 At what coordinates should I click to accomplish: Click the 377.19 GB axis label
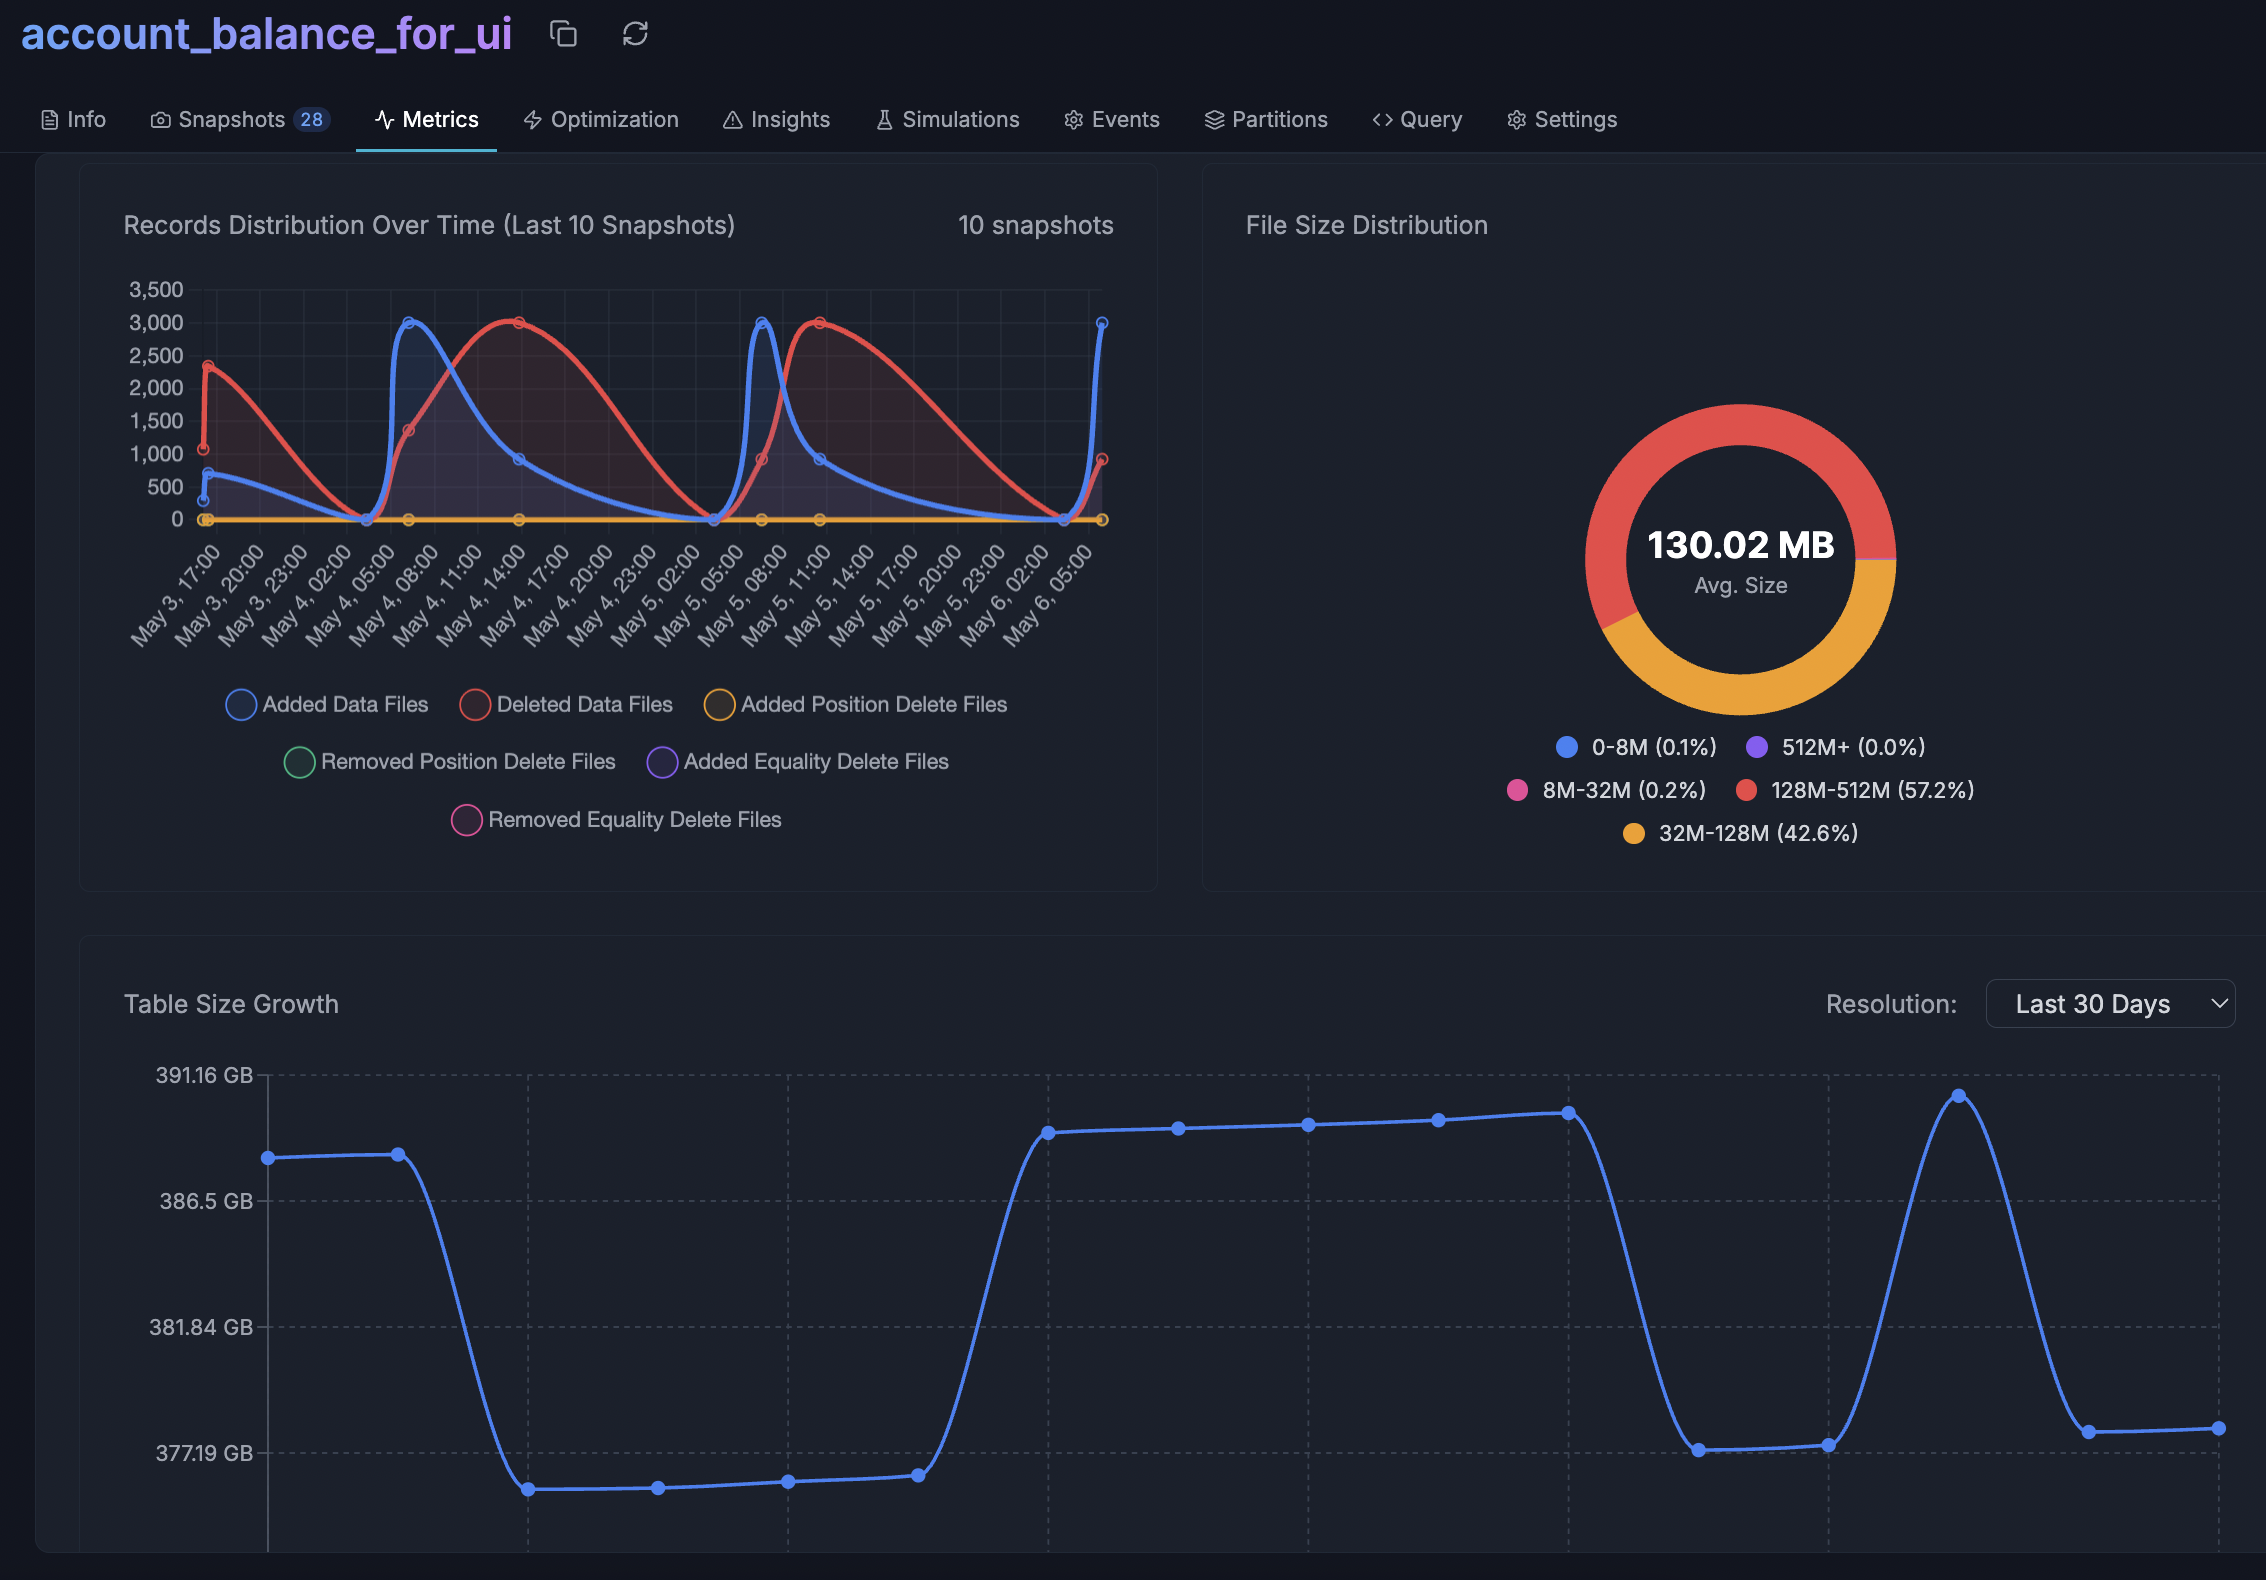click(204, 1453)
